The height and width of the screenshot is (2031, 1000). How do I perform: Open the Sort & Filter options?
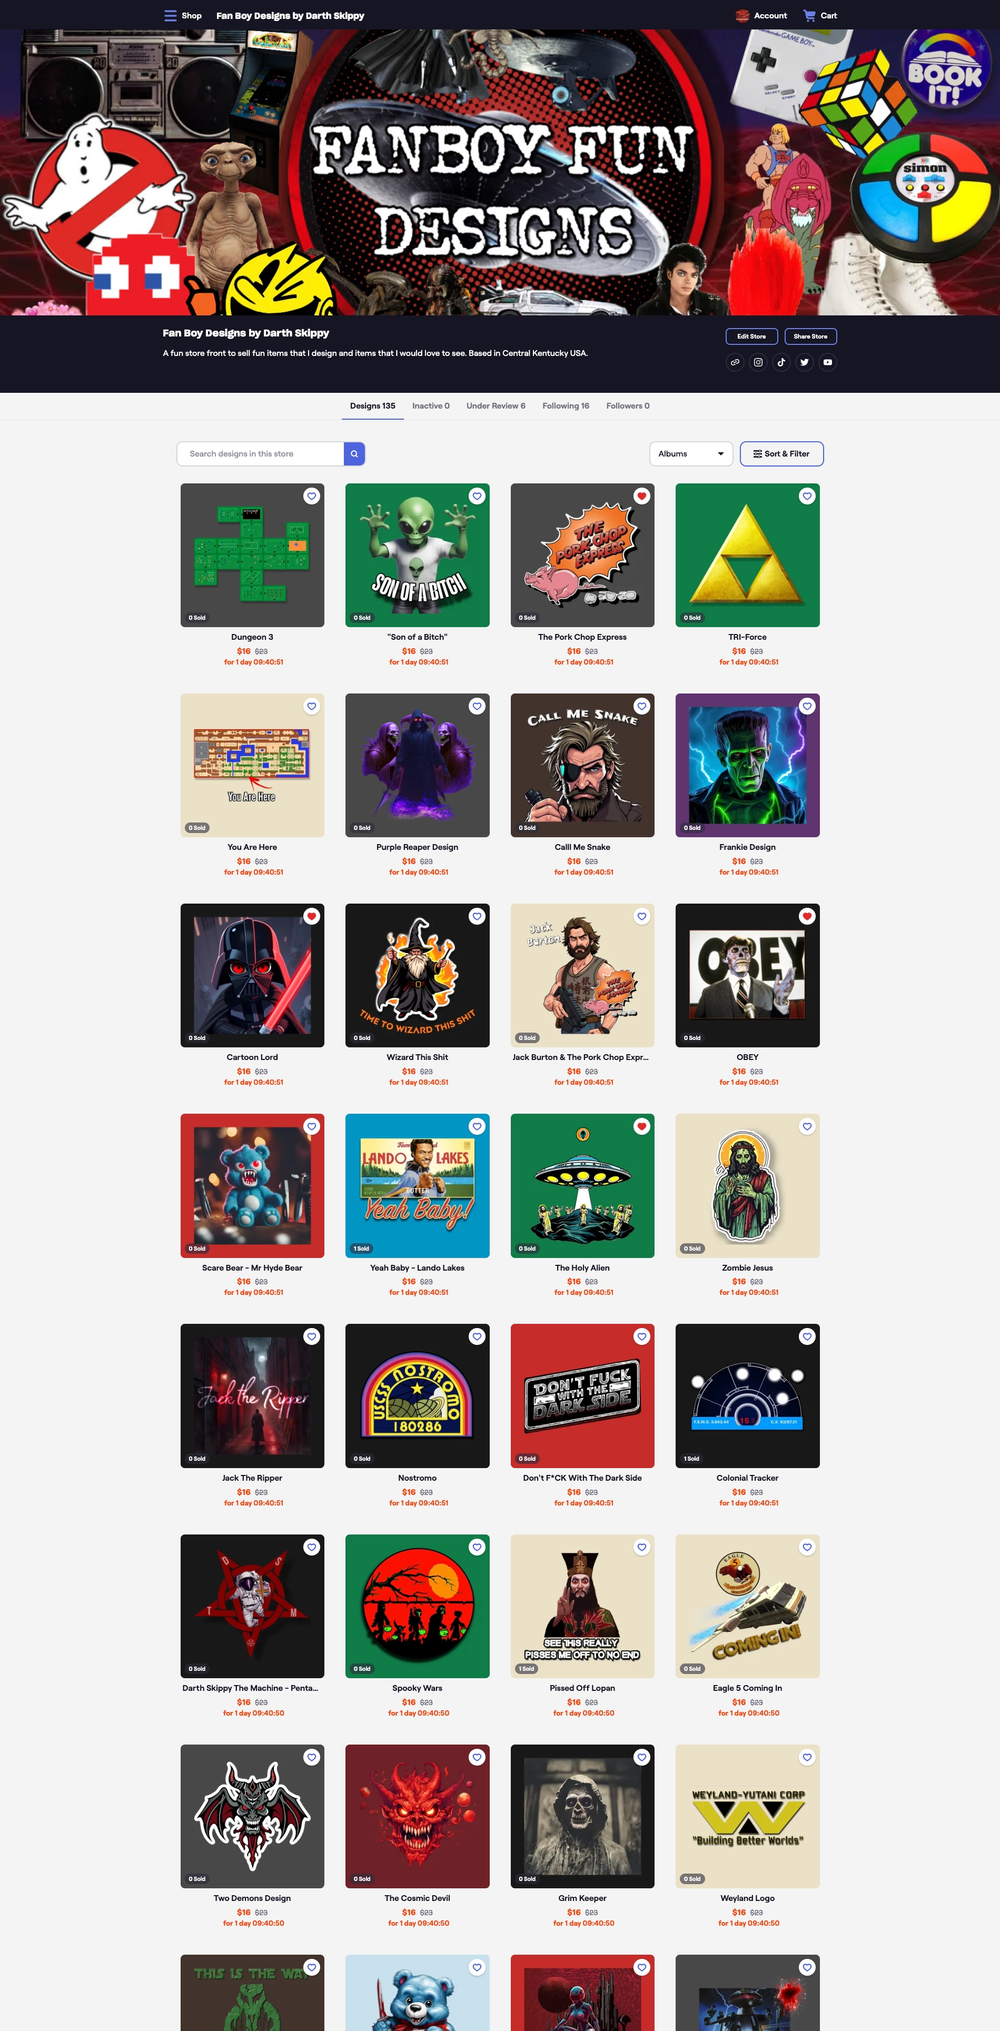click(x=782, y=454)
